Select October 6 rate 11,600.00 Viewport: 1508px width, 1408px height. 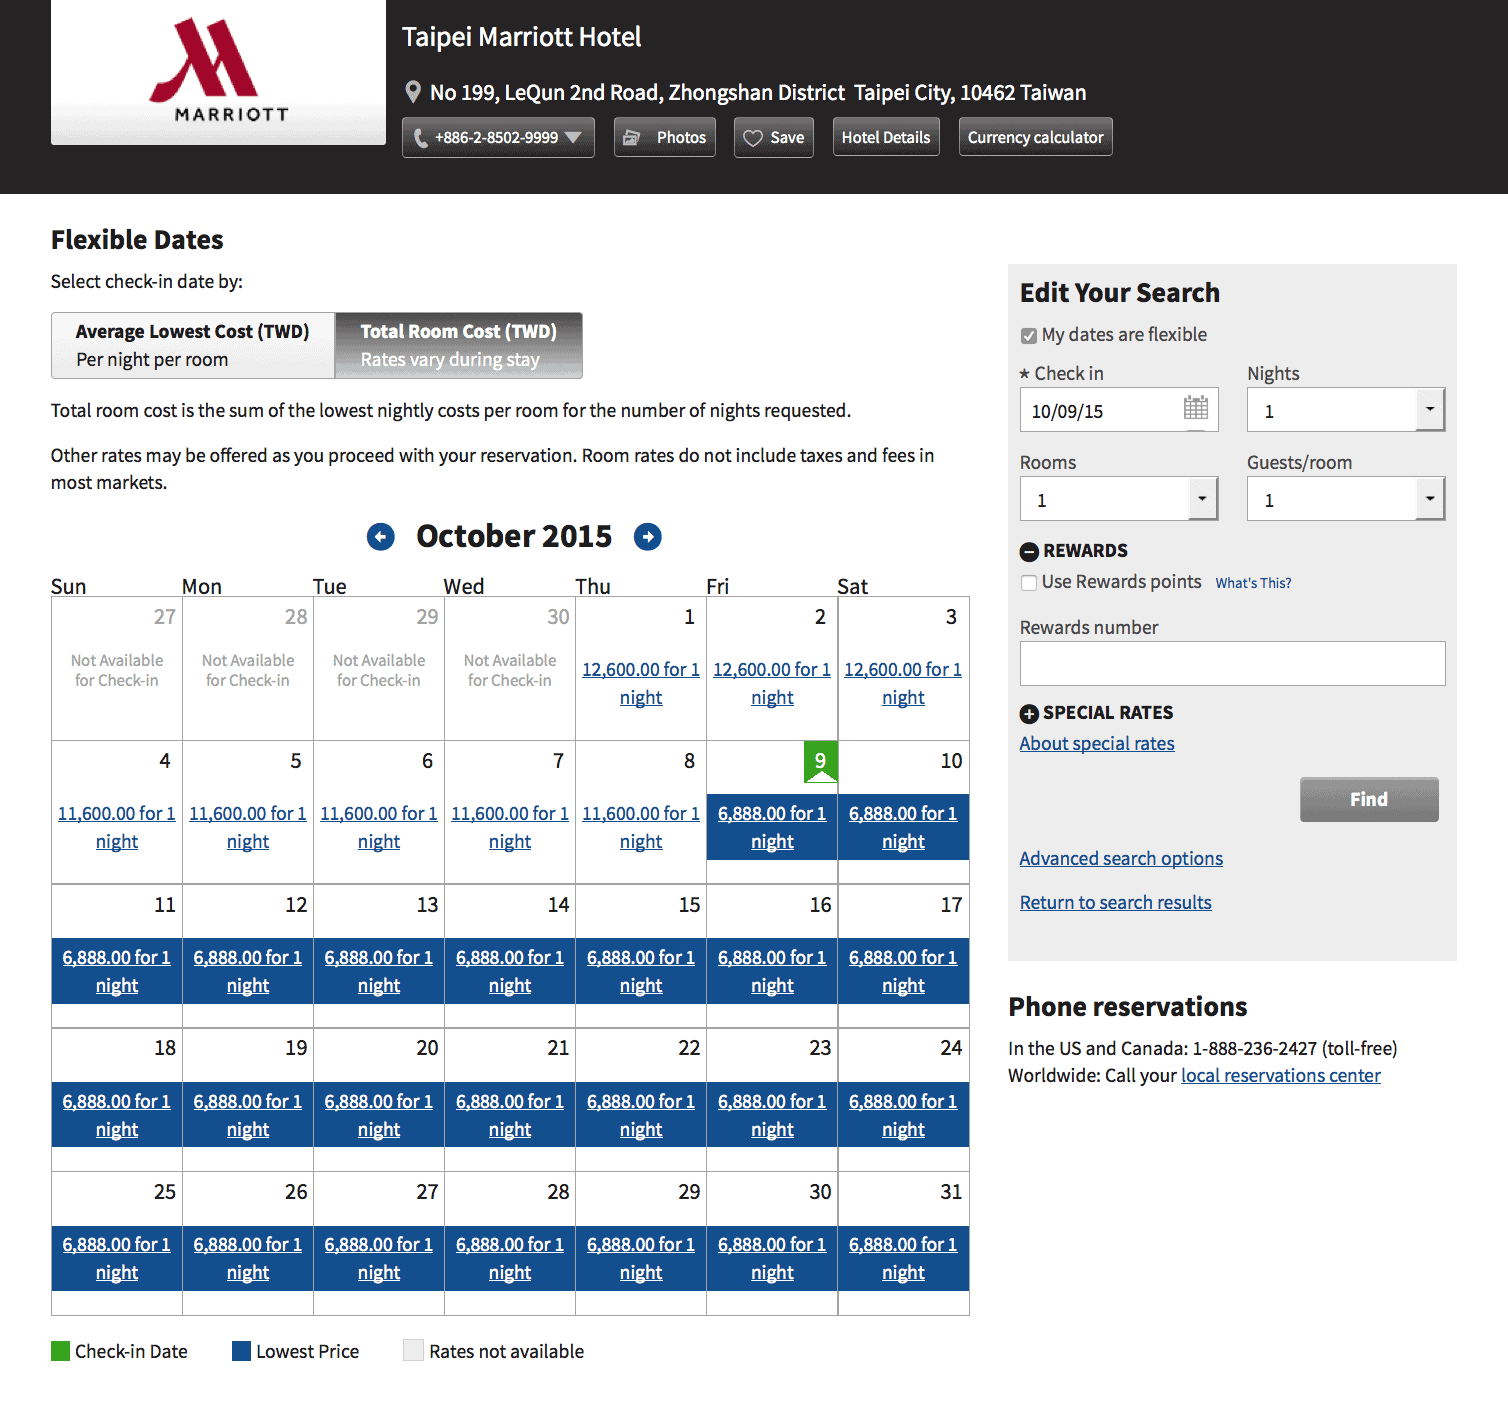(379, 827)
